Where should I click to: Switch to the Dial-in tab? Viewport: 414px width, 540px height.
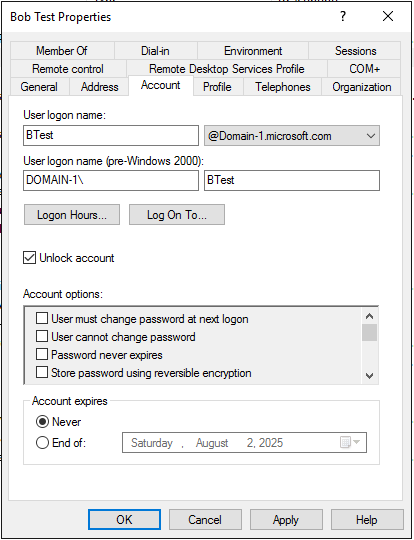(155, 51)
